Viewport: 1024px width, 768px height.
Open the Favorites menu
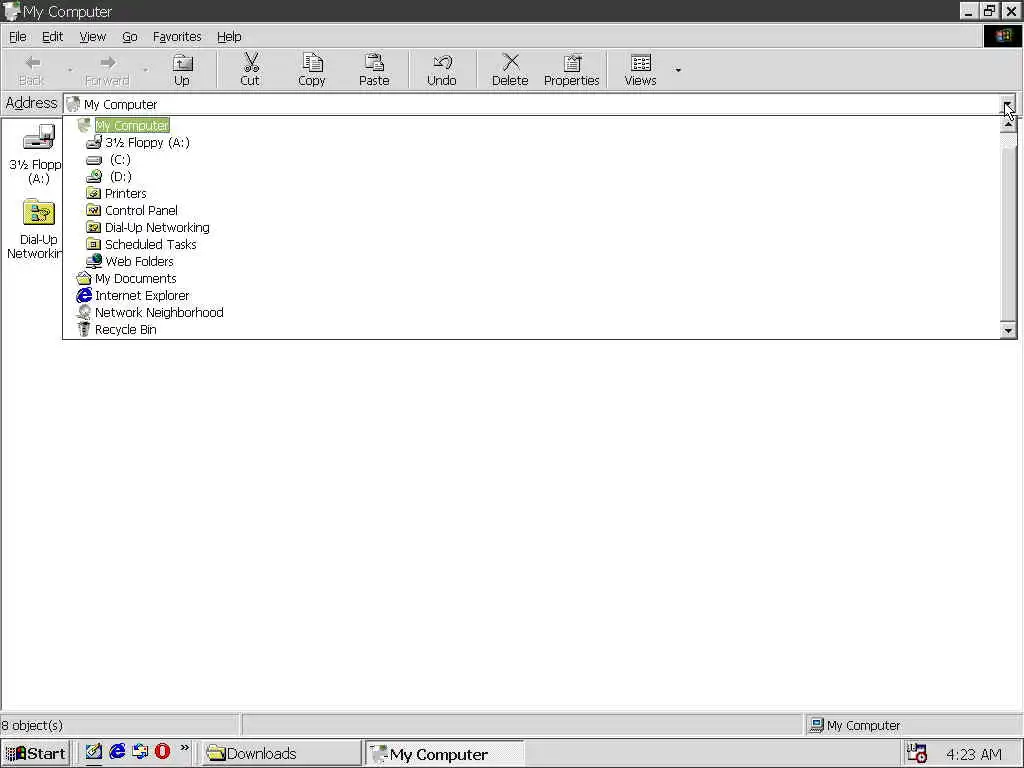tap(177, 37)
